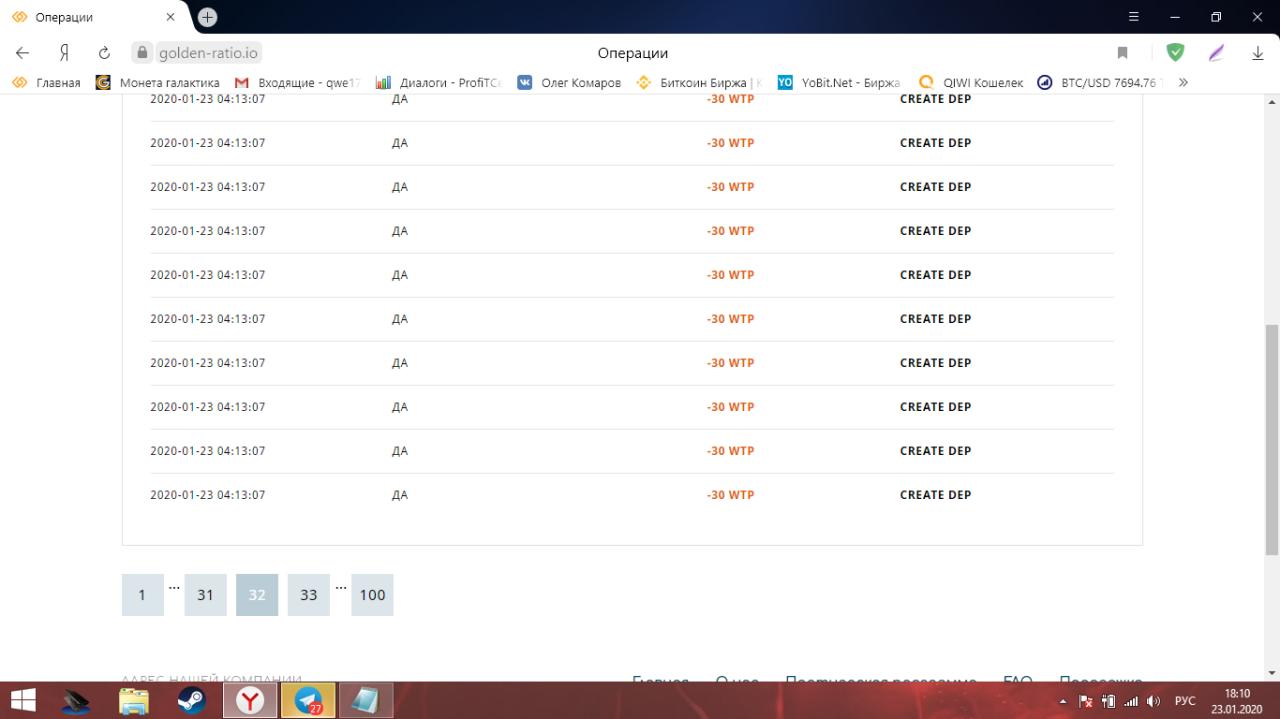Click the vertical page scrollbar thumb
Screen dimensions: 1280x719
tap(1272, 439)
